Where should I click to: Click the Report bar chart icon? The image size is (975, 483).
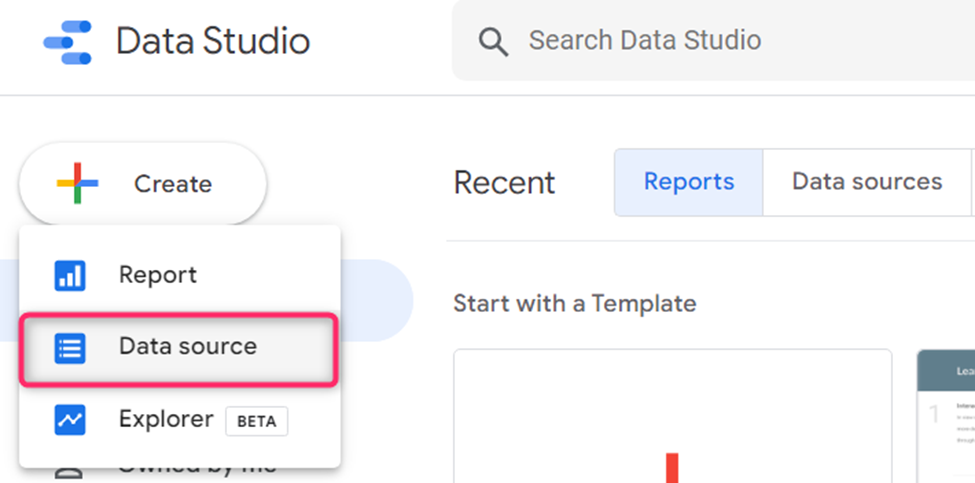coord(70,275)
